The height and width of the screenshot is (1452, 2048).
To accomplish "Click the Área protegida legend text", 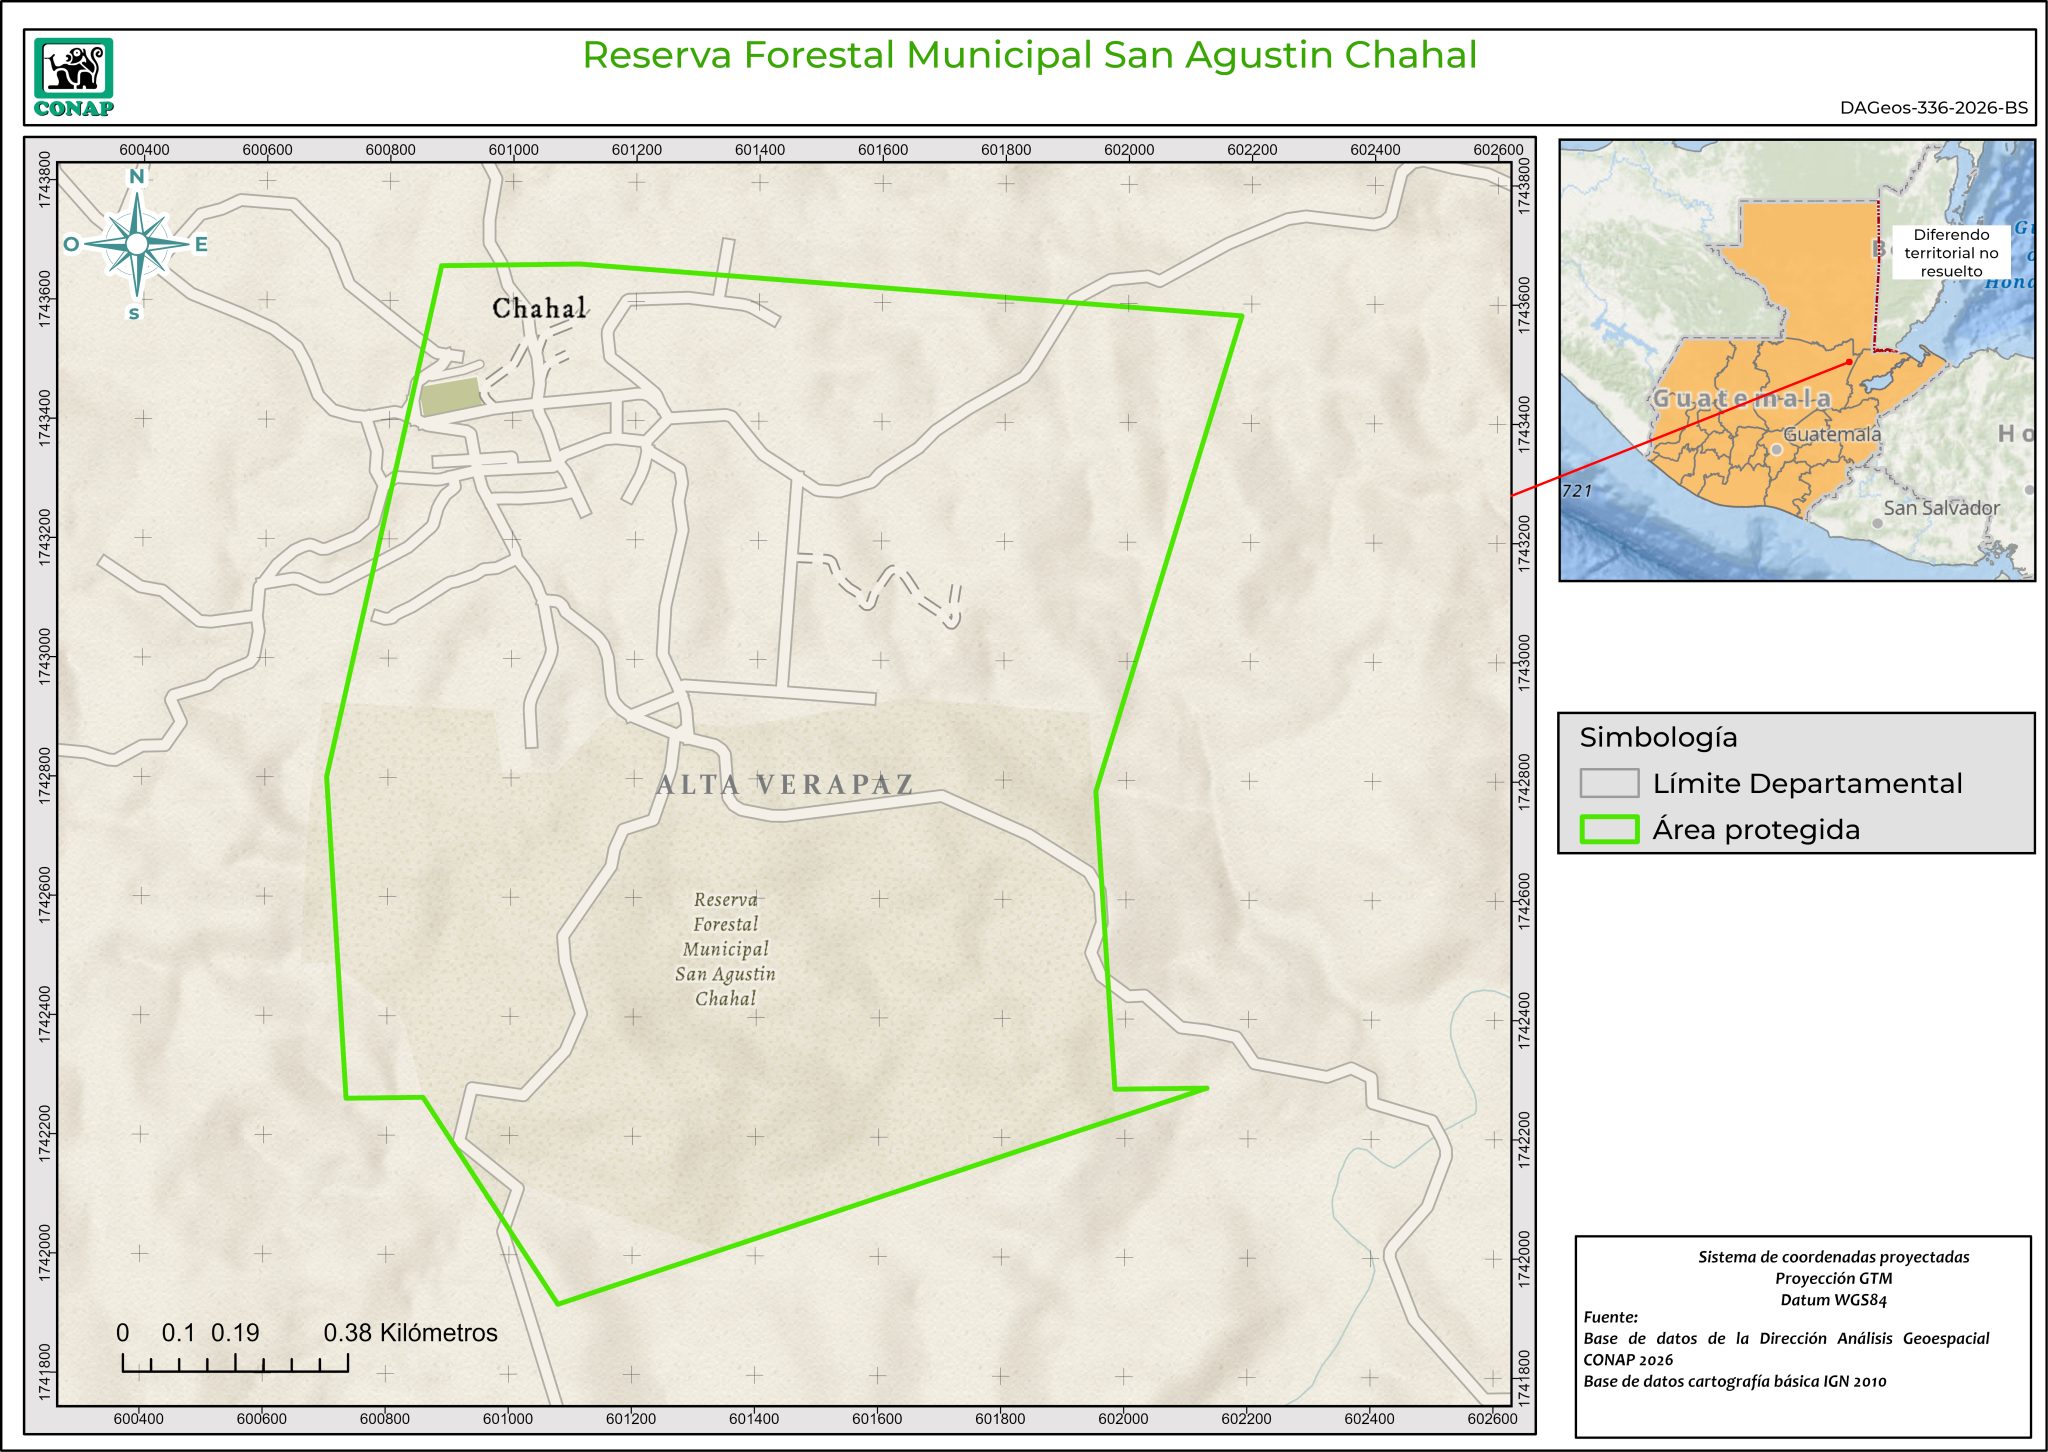I will pos(1755,830).
